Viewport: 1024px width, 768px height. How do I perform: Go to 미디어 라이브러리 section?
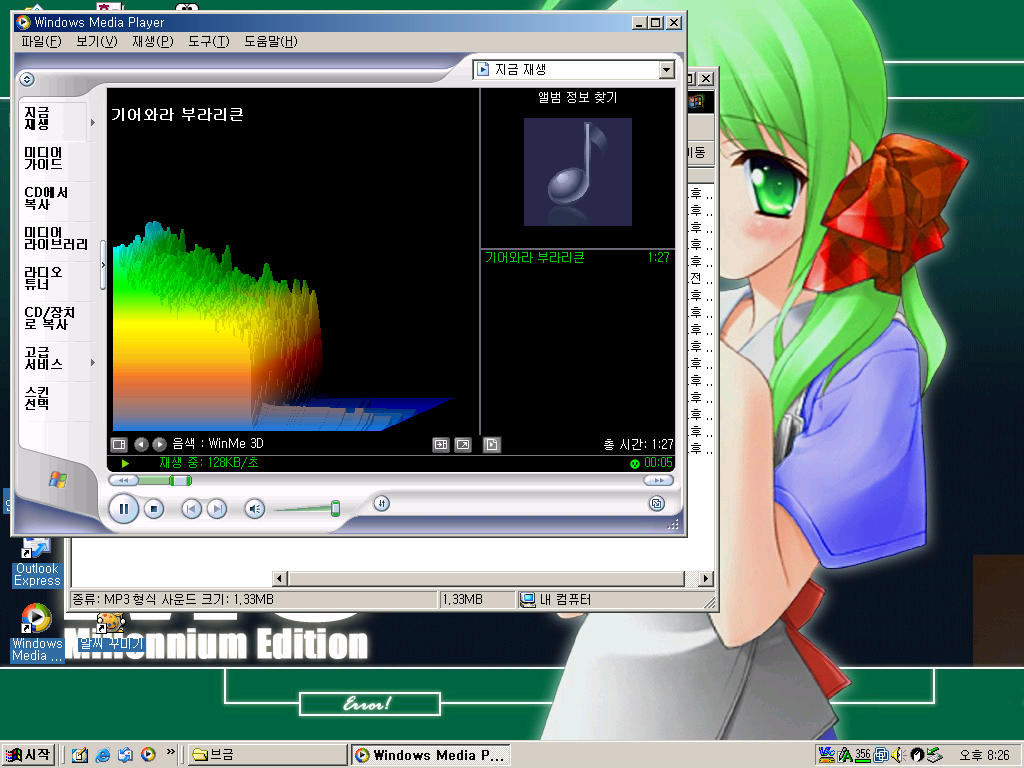click(56, 238)
